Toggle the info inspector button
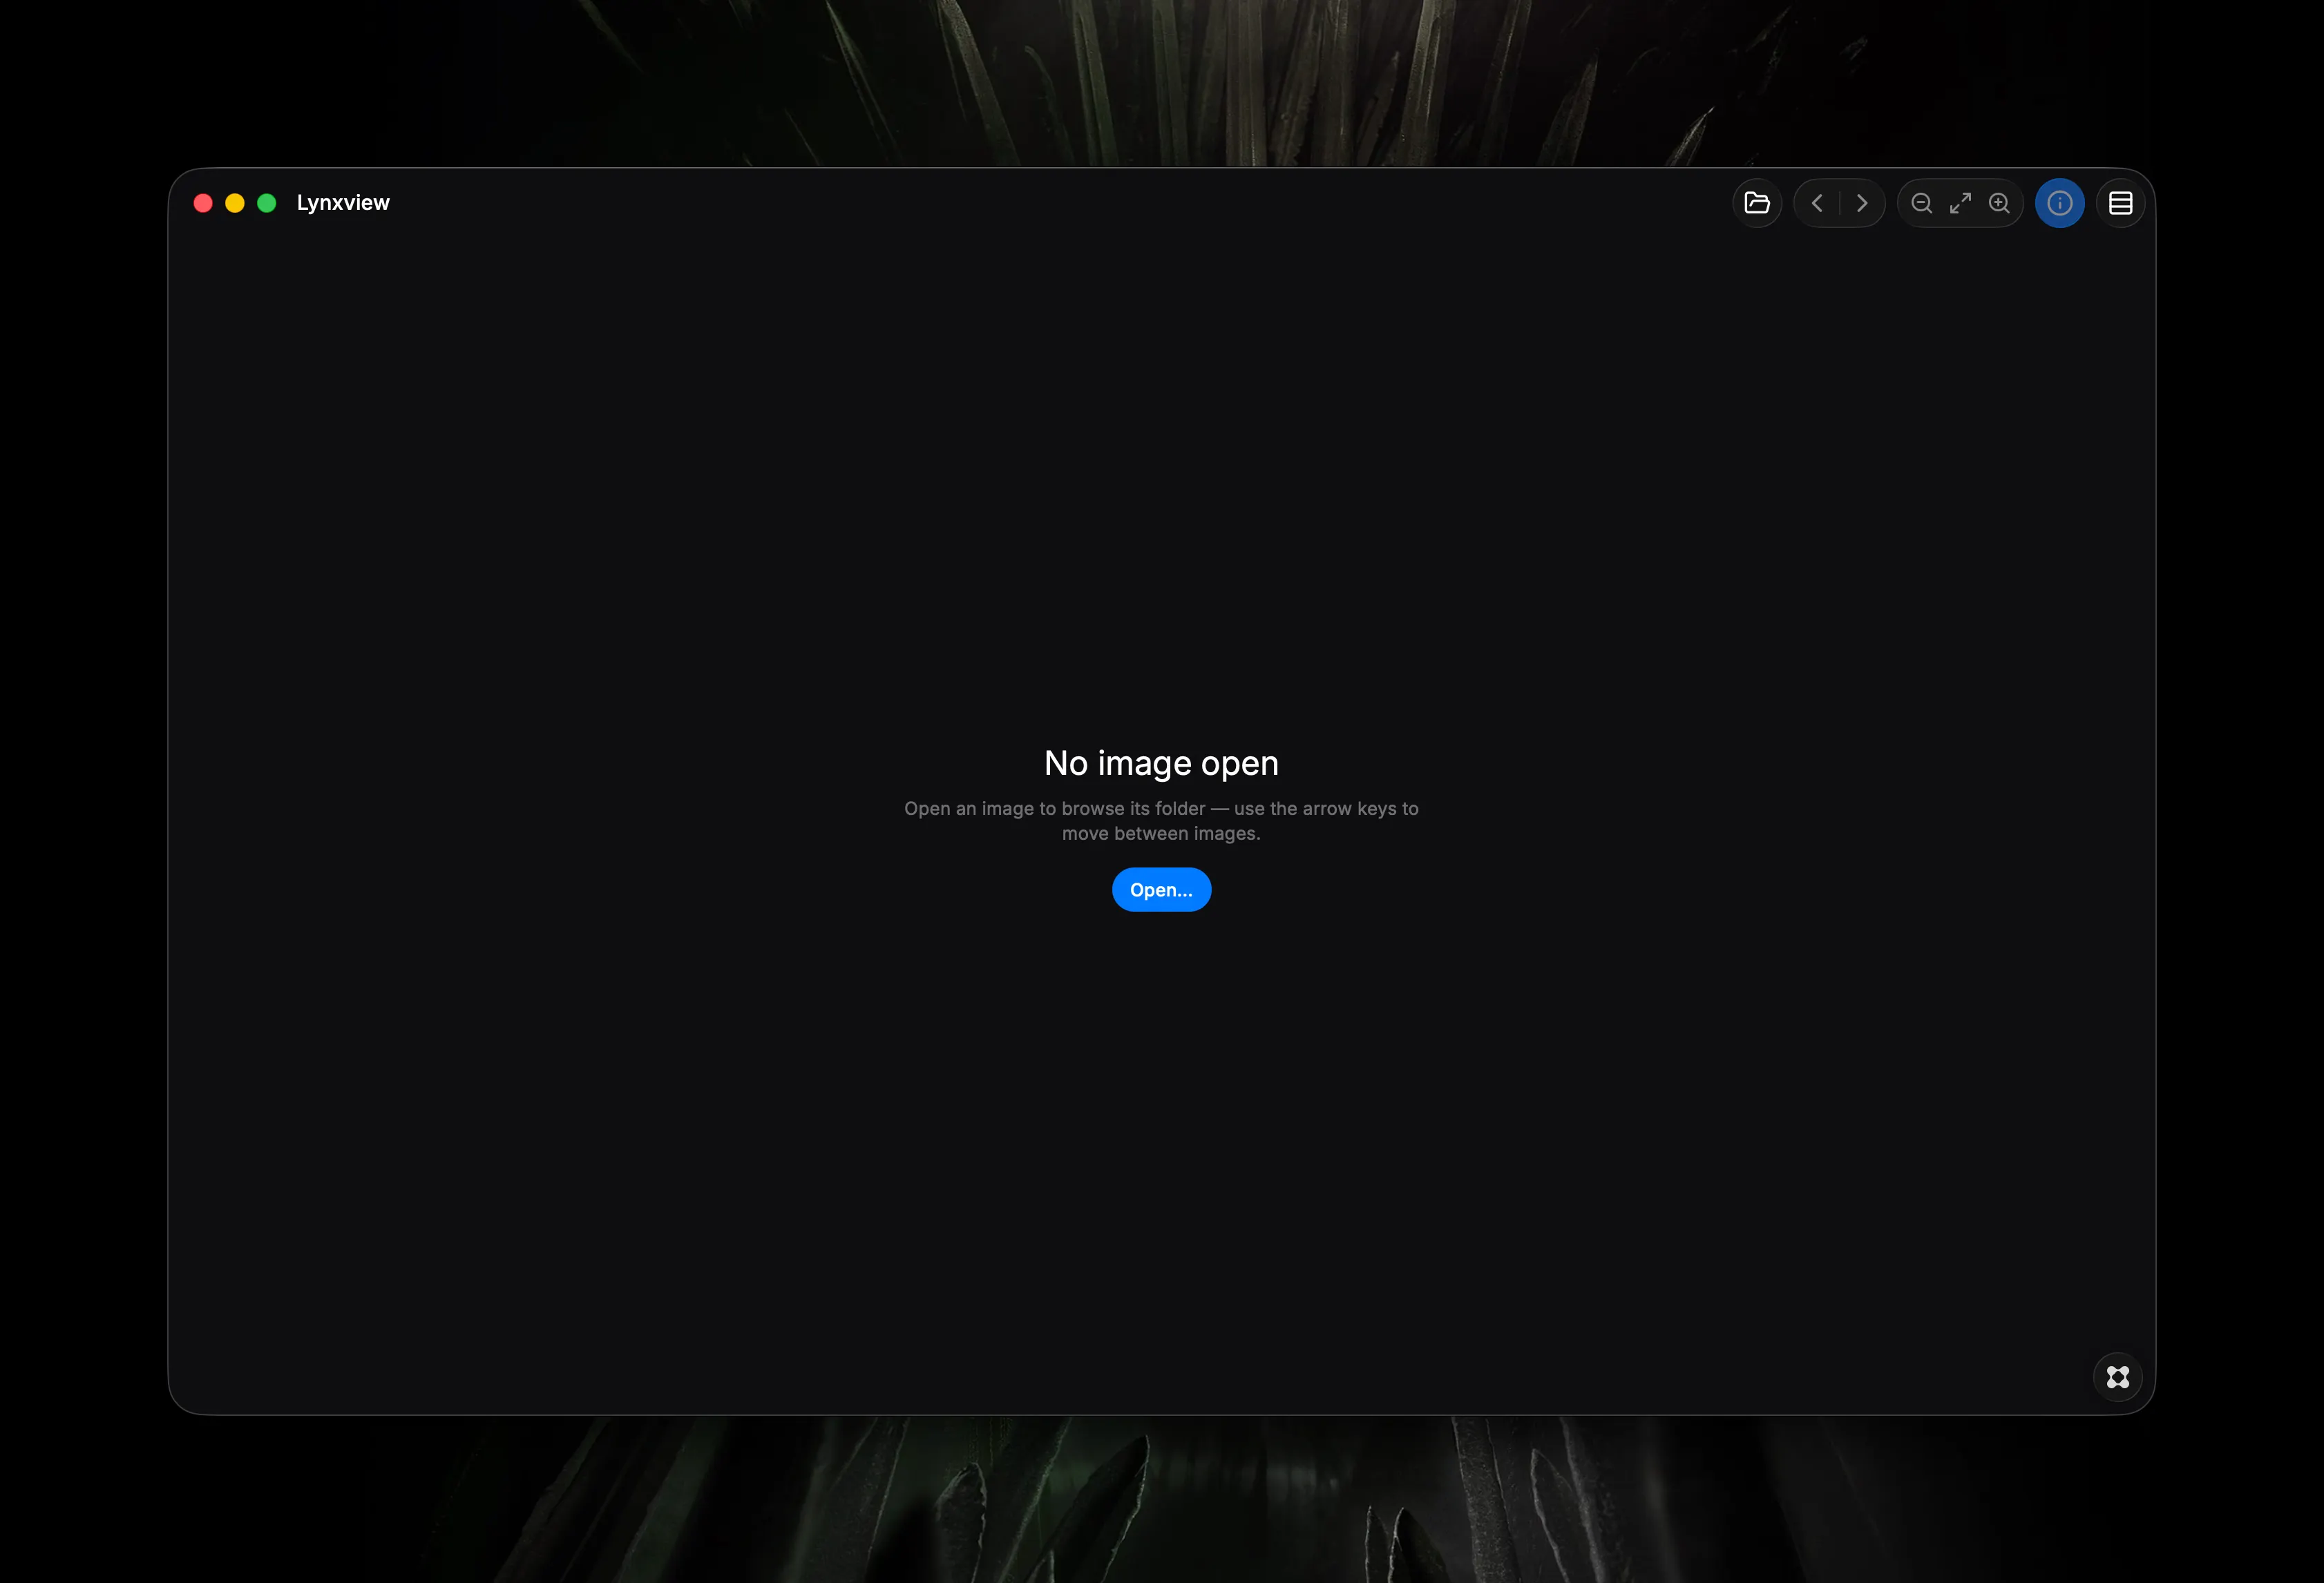 (x=2060, y=203)
